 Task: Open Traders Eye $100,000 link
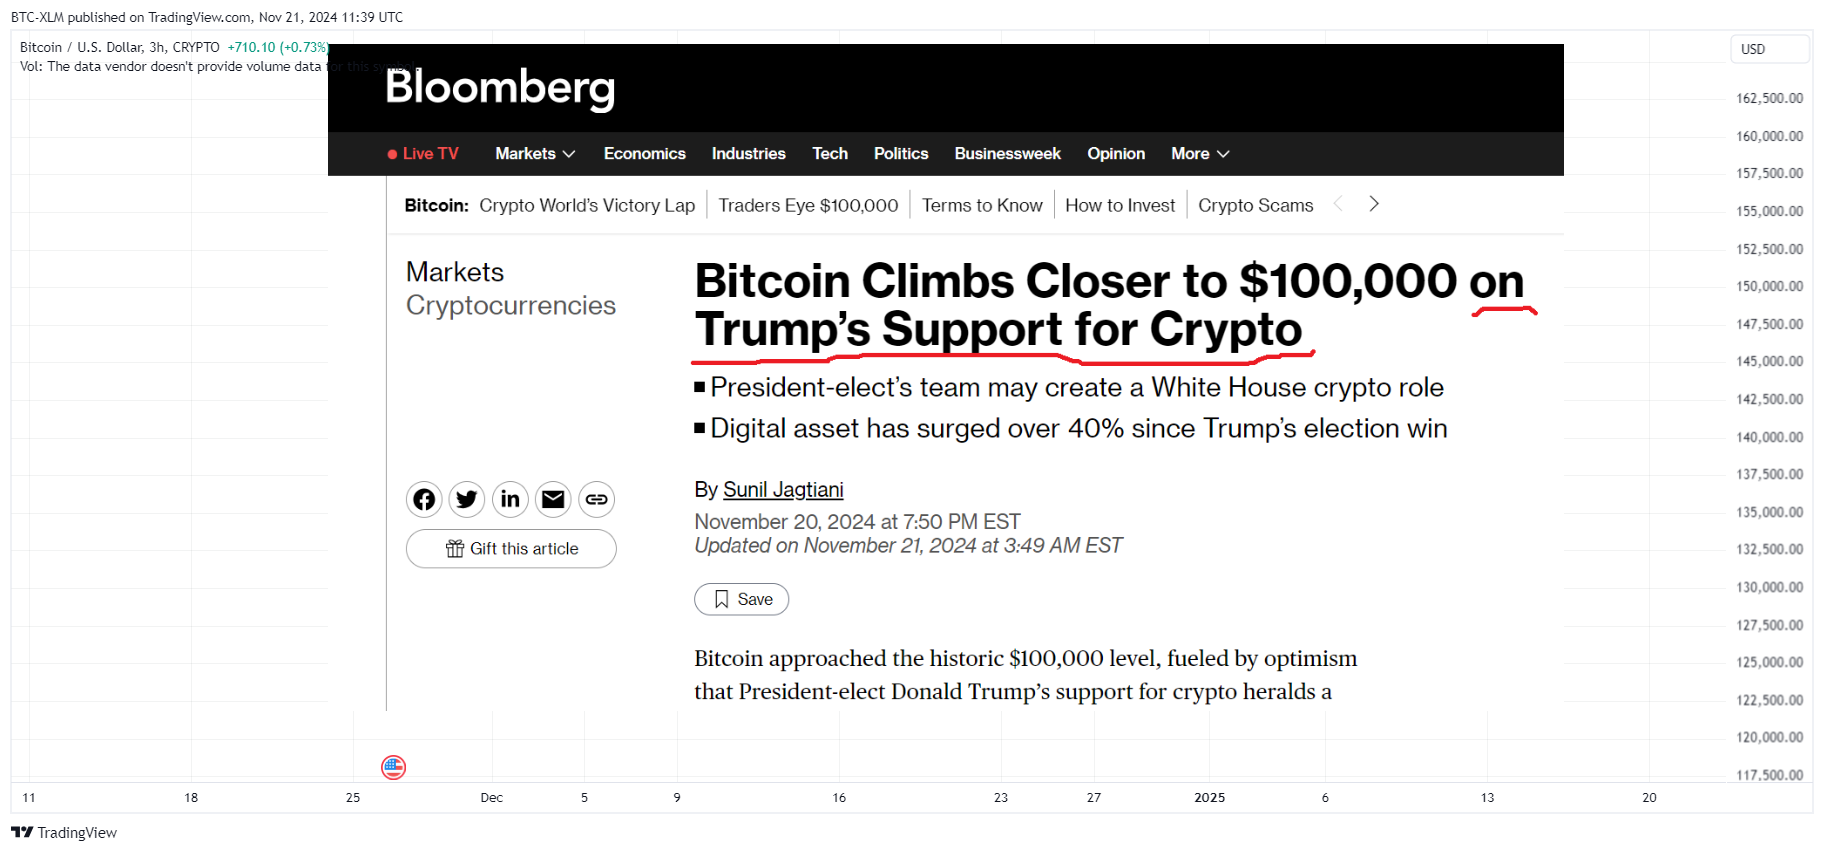click(808, 205)
